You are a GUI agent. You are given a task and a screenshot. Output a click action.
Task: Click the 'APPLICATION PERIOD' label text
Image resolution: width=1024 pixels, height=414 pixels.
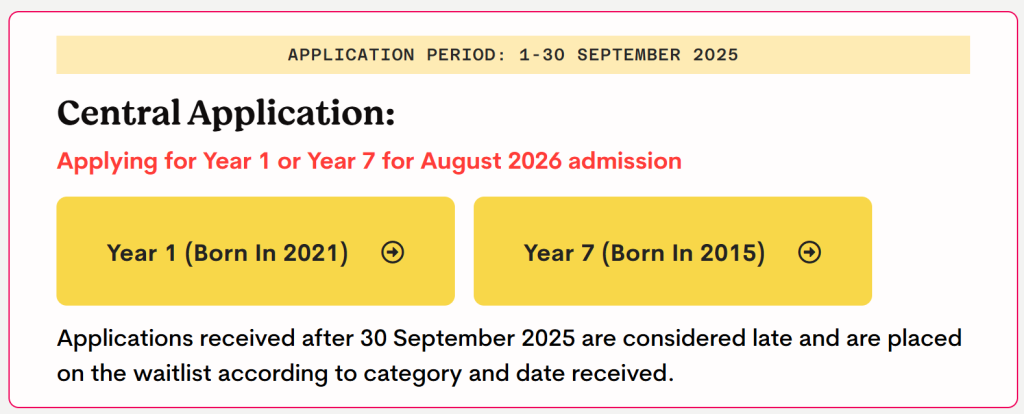click(x=391, y=55)
